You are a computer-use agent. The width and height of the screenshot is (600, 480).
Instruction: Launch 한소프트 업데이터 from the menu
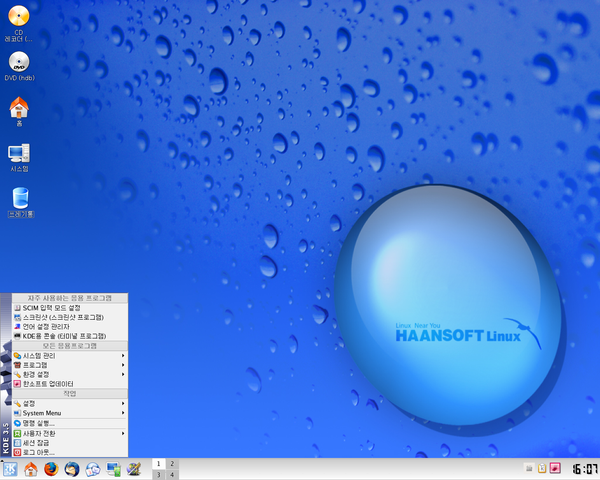pyautogui.click(x=70, y=384)
